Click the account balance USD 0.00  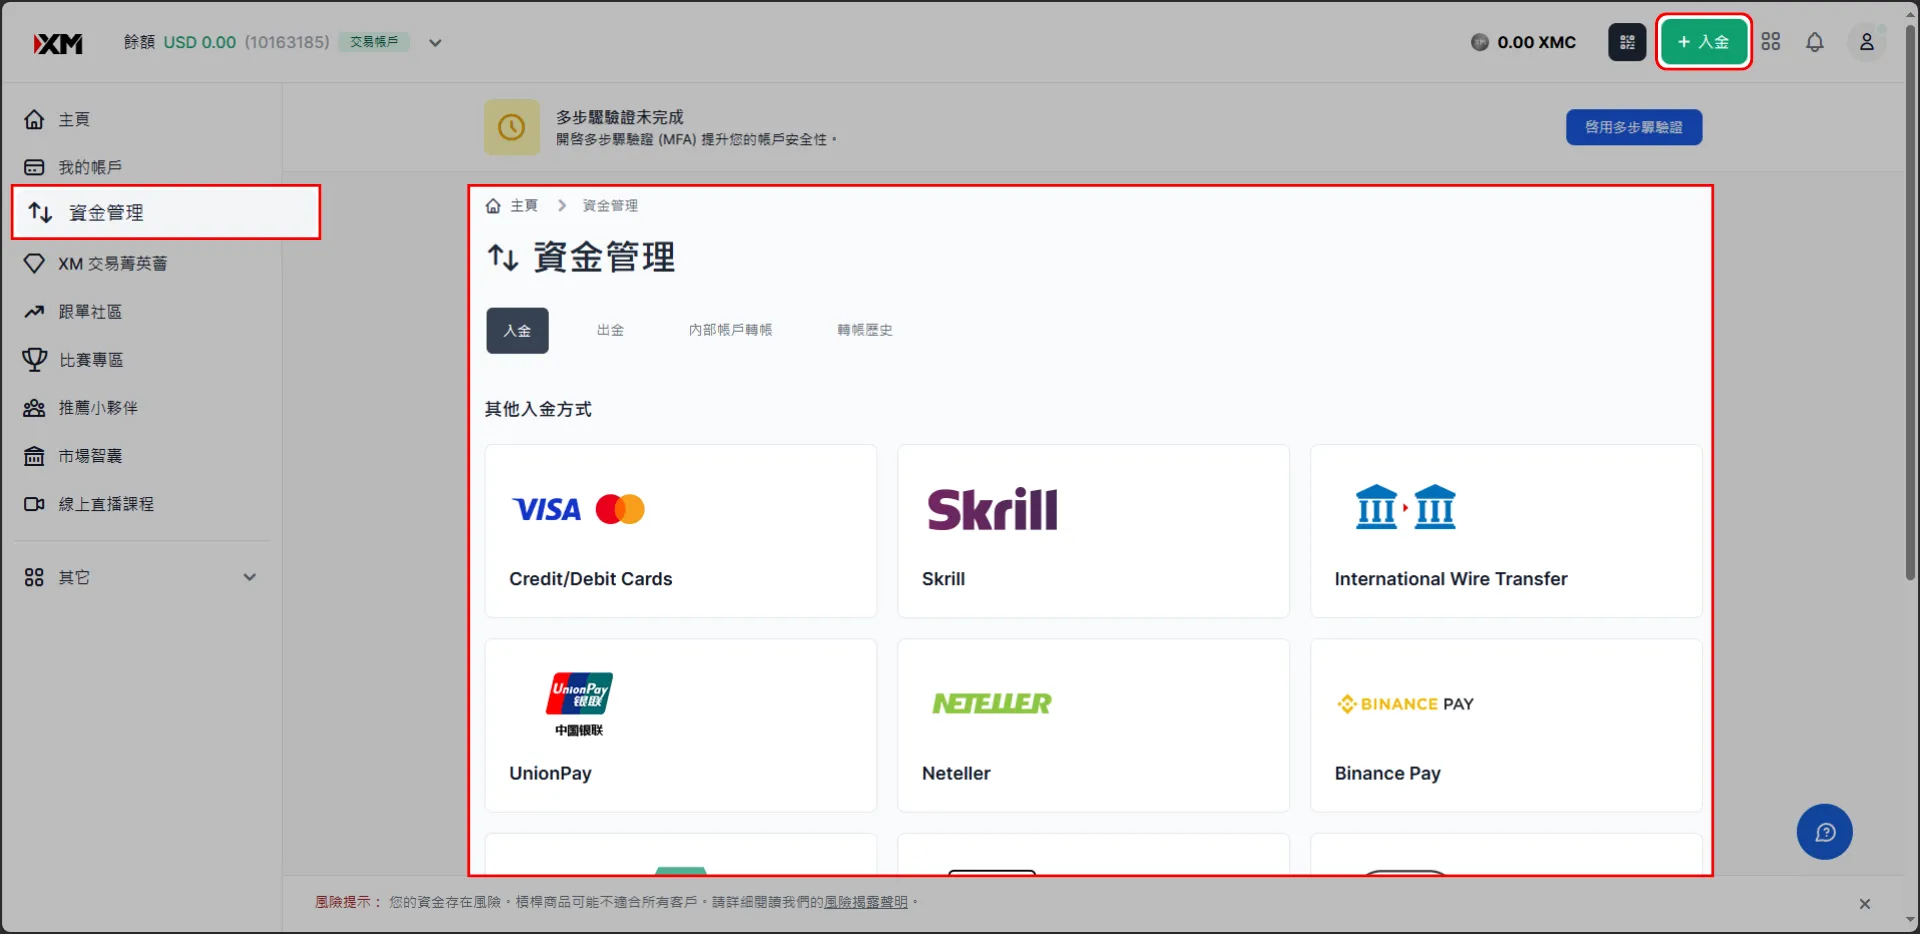(x=200, y=42)
